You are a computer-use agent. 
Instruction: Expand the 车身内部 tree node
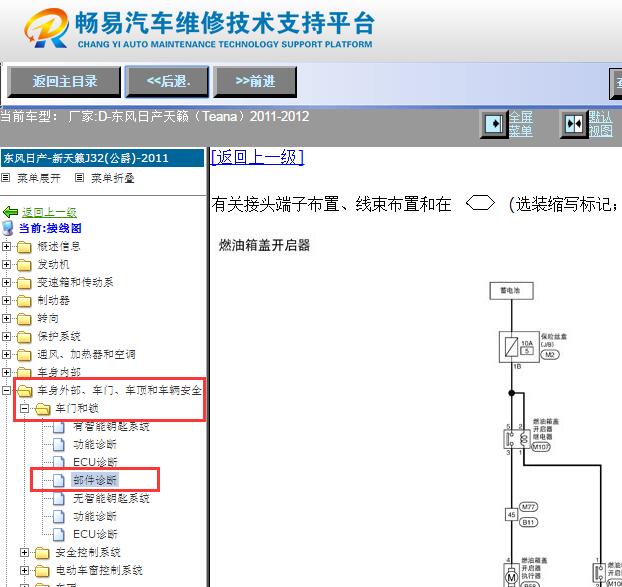(x=6, y=372)
